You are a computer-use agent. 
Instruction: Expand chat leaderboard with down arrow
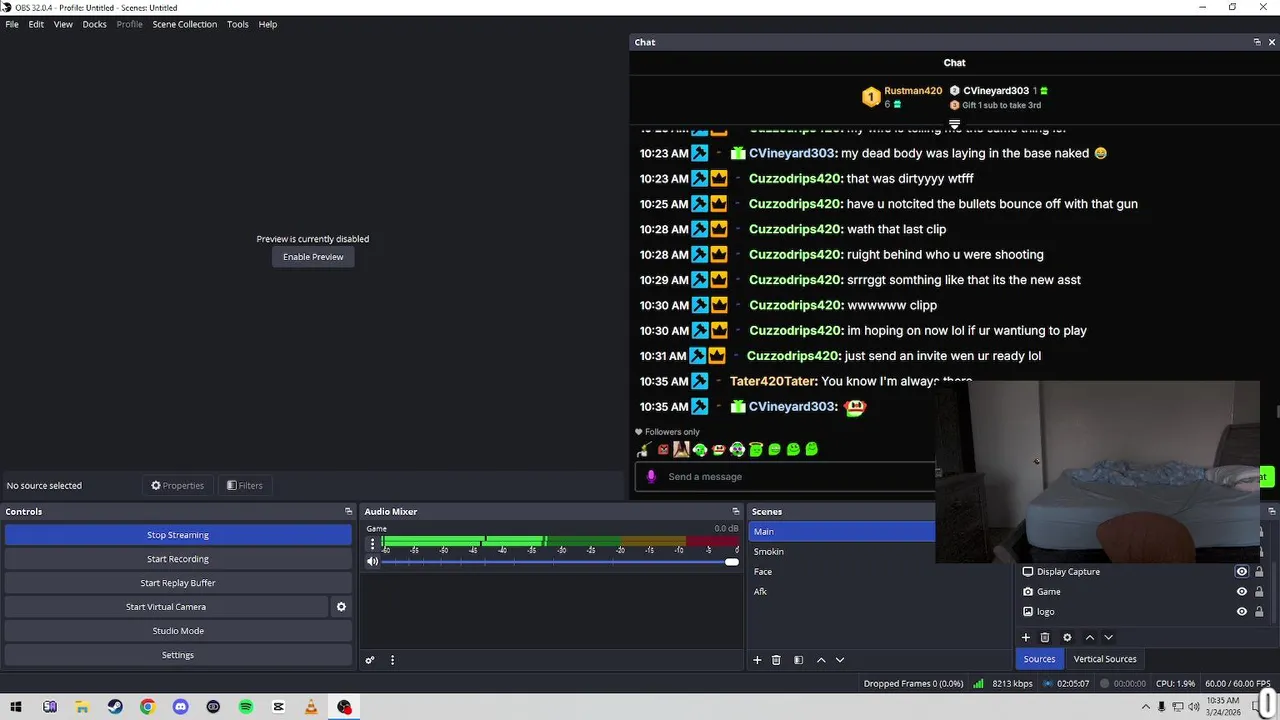point(954,125)
